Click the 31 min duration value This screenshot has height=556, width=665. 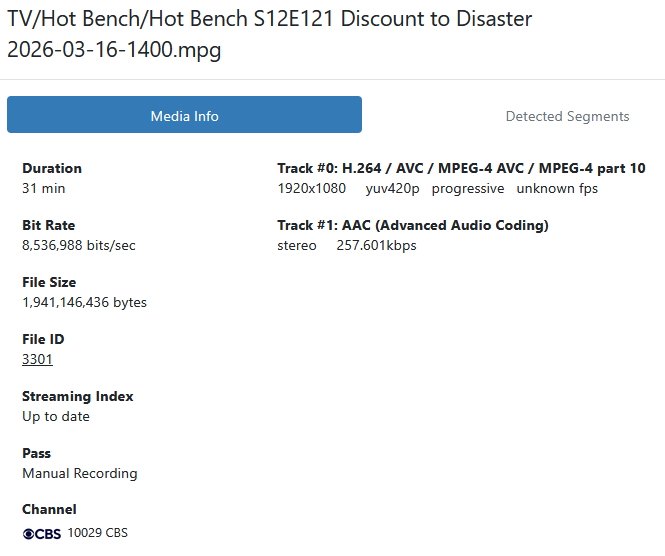tap(44, 188)
